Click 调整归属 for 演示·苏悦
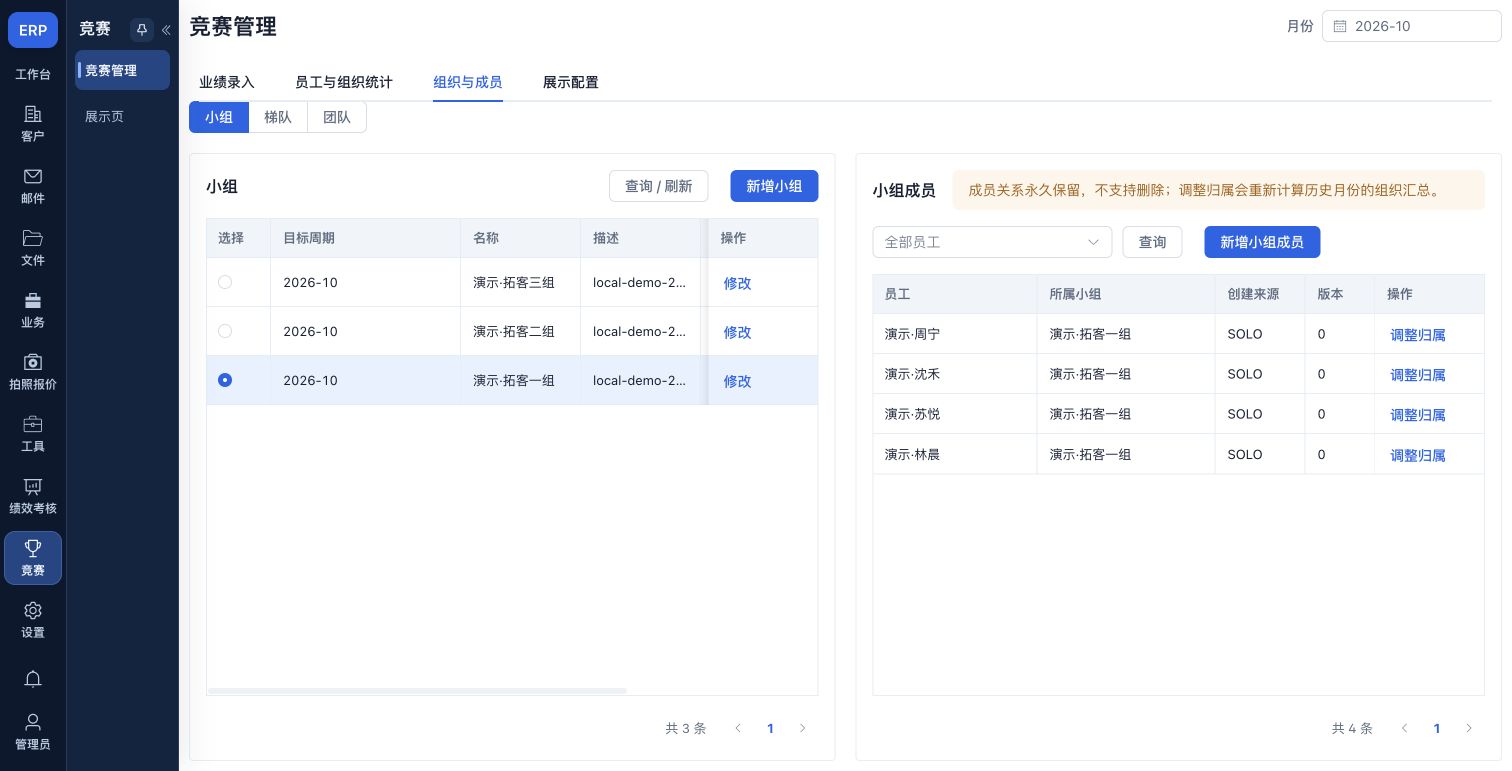The image size is (1512, 771). coord(1418,415)
